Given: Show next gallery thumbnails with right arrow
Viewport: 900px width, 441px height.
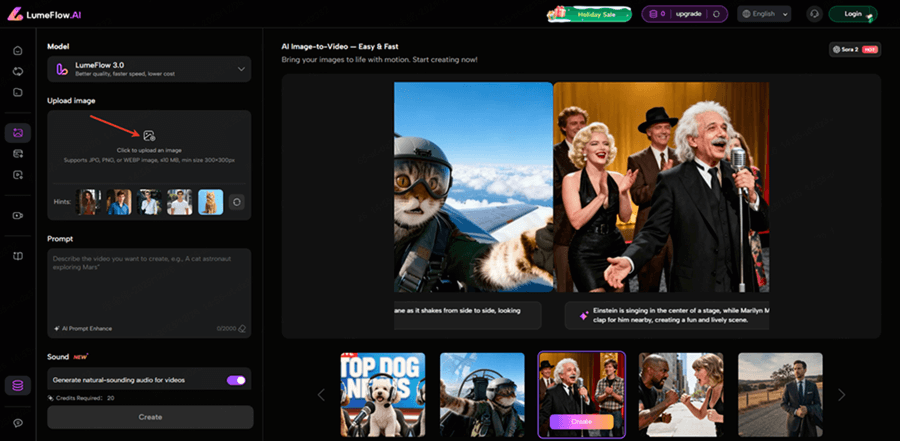Looking at the screenshot, I should pos(841,395).
